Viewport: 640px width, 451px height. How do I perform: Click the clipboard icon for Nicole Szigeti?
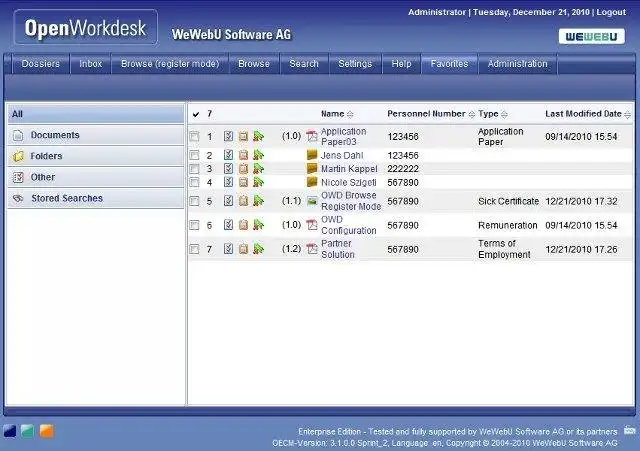pyautogui.click(x=243, y=182)
